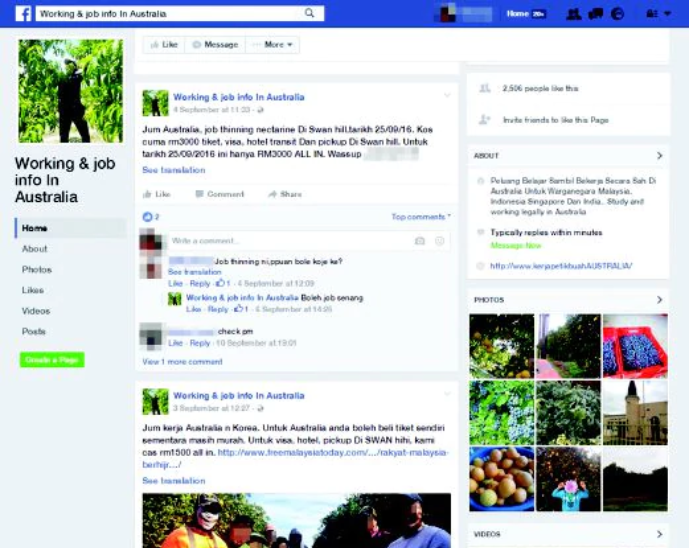Open the freemalaysiatoday.com article link

[294, 458]
